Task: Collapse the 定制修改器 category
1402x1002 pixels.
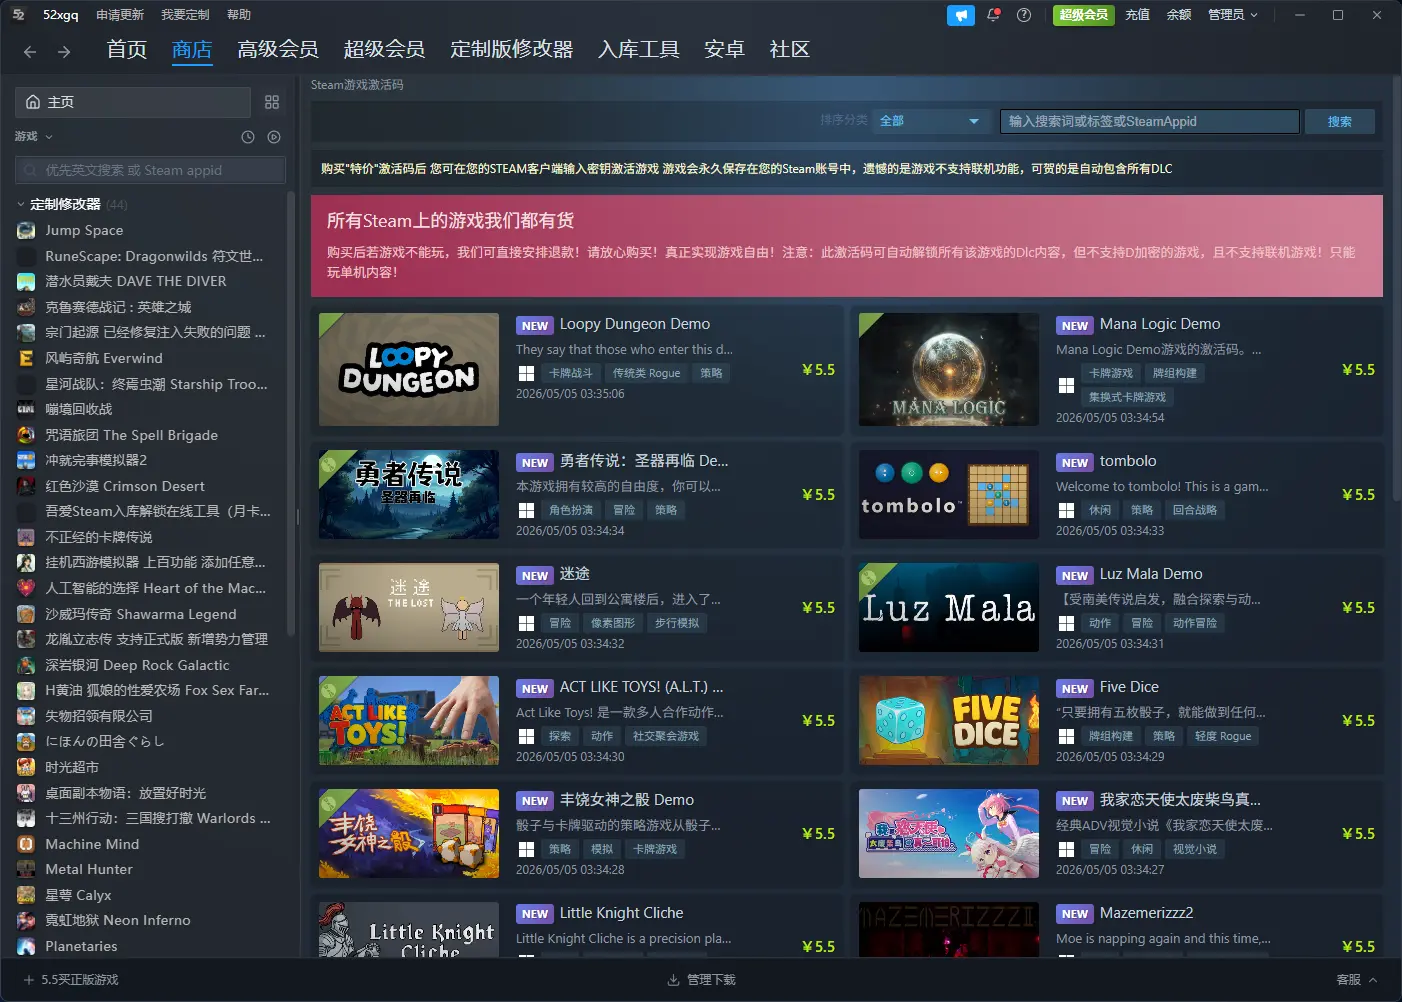Action: pyautogui.click(x=22, y=204)
